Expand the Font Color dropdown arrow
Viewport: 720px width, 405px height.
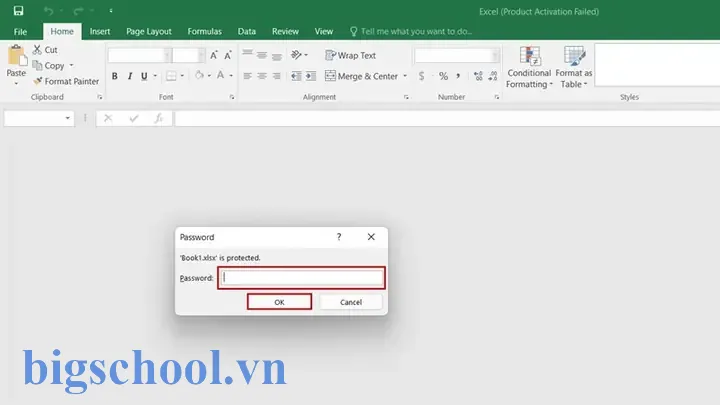point(231,76)
